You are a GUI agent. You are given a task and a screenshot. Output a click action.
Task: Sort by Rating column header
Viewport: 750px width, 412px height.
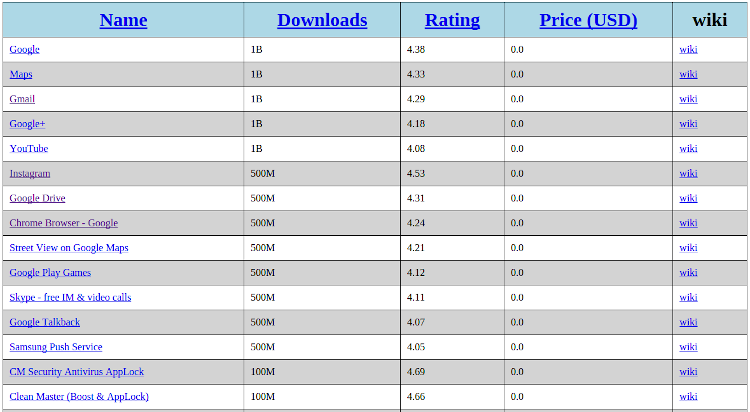(x=452, y=20)
